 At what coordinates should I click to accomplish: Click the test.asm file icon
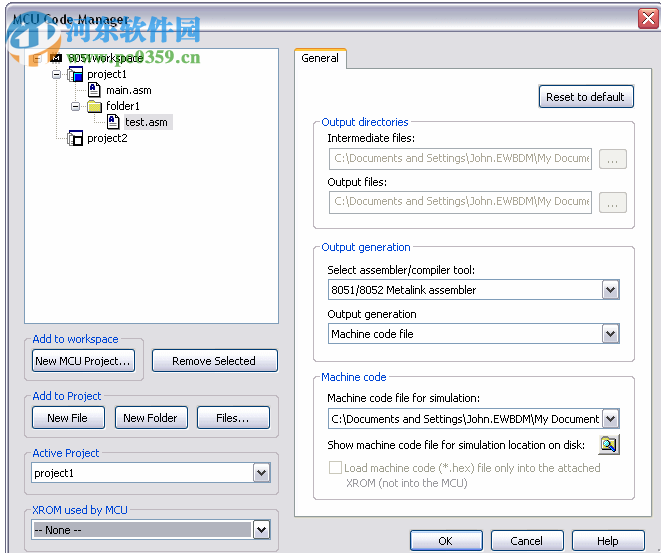[x=113, y=122]
